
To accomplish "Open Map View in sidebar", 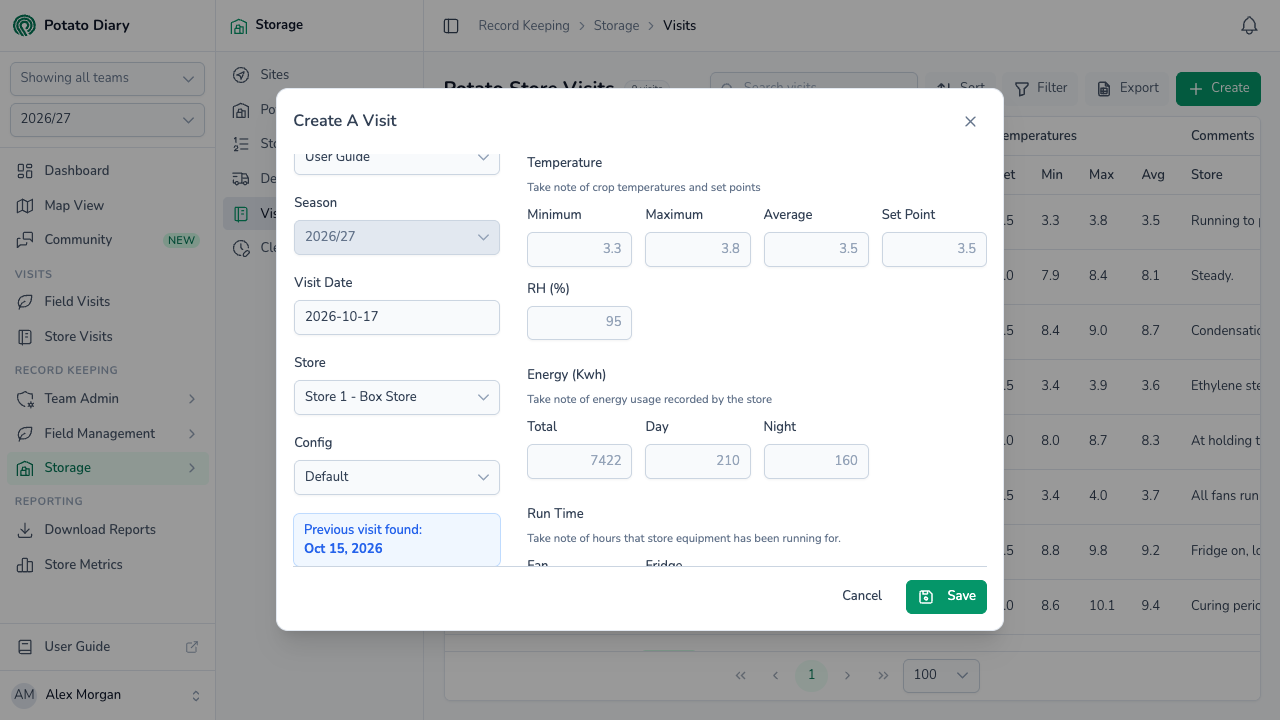I will (108, 206).
